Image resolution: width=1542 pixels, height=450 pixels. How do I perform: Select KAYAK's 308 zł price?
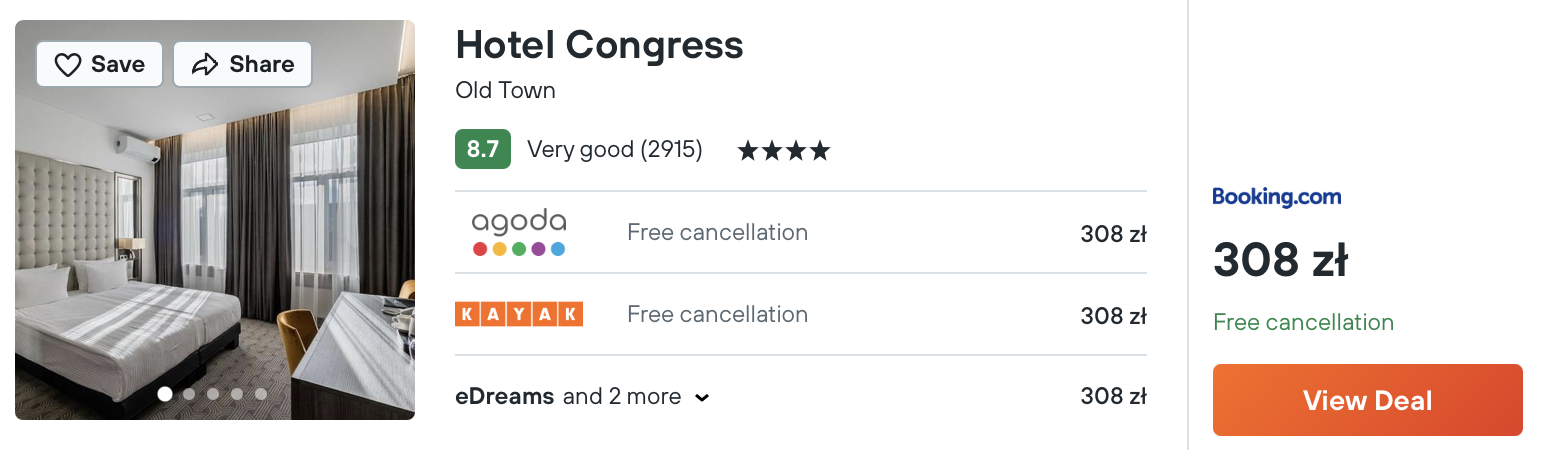pos(1113,316)
